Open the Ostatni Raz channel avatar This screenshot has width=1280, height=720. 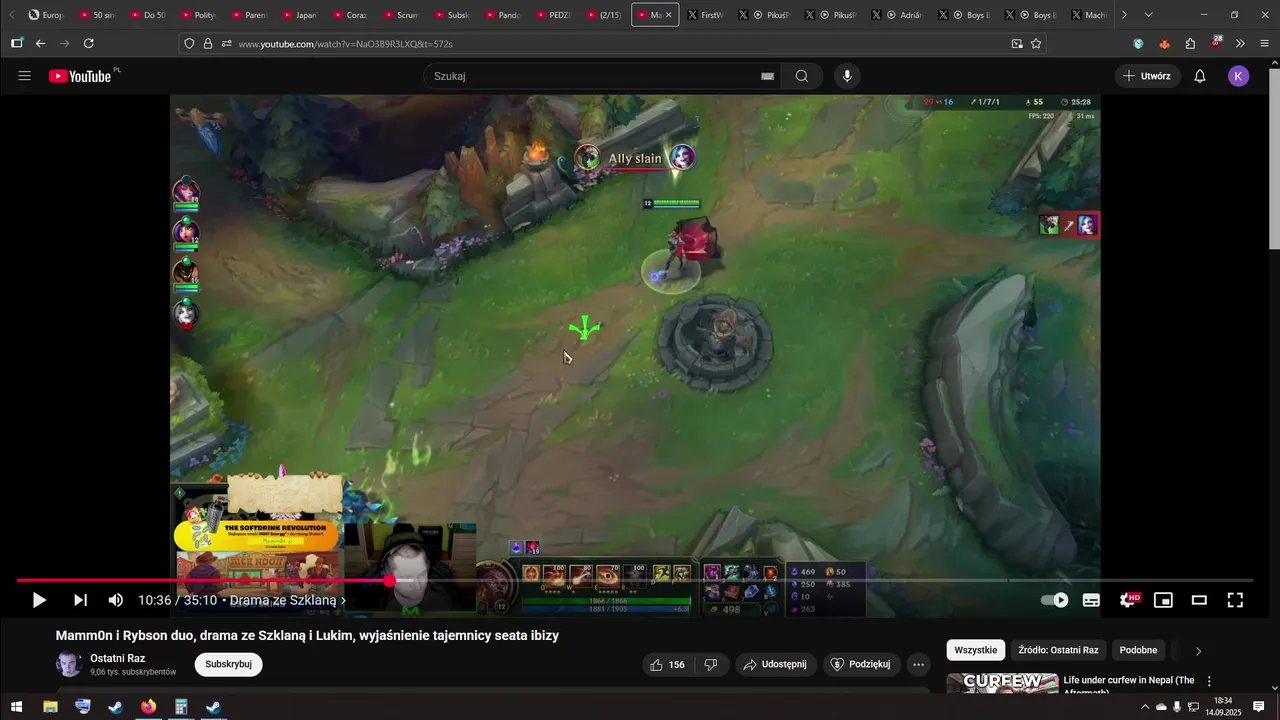[69, 664]
